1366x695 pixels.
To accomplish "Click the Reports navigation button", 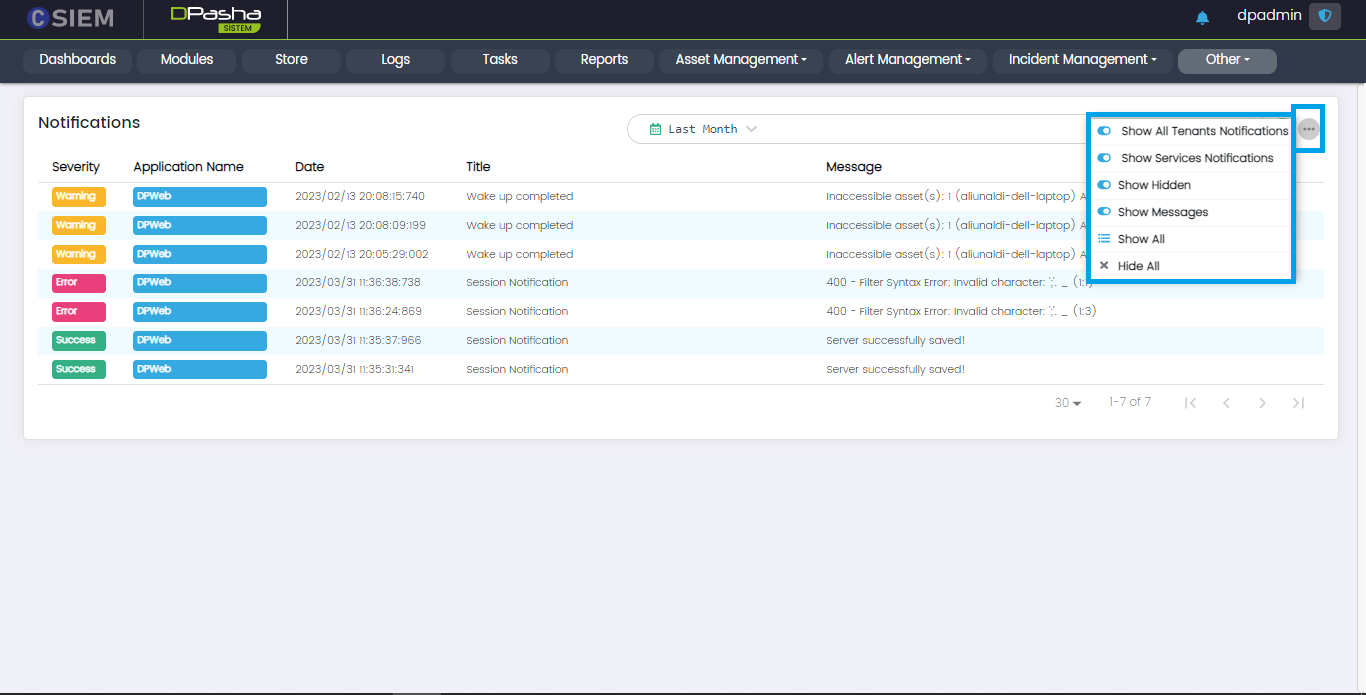I will 604,60.
